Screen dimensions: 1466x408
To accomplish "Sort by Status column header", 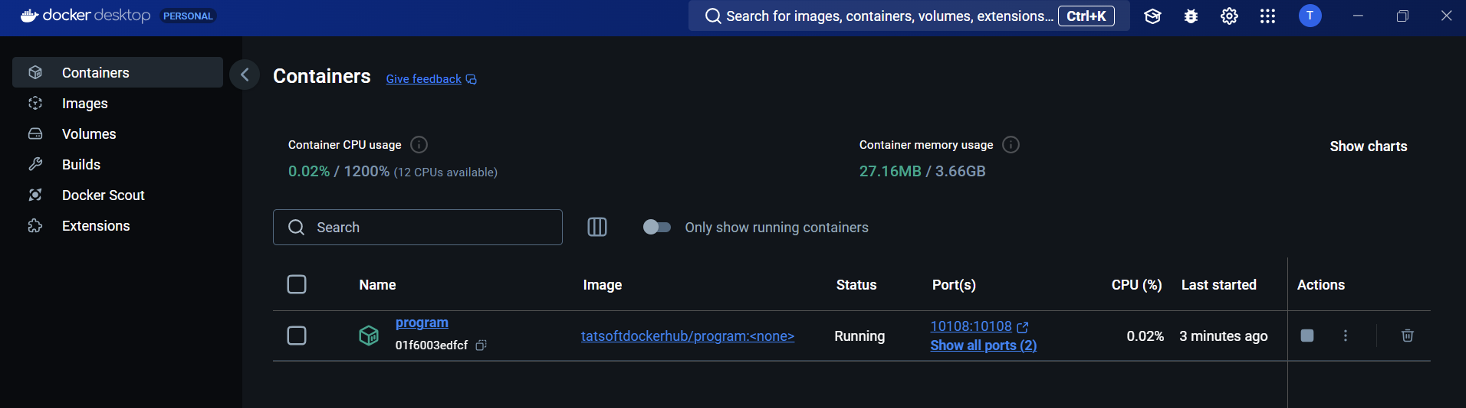I will (x=856, y=285).
